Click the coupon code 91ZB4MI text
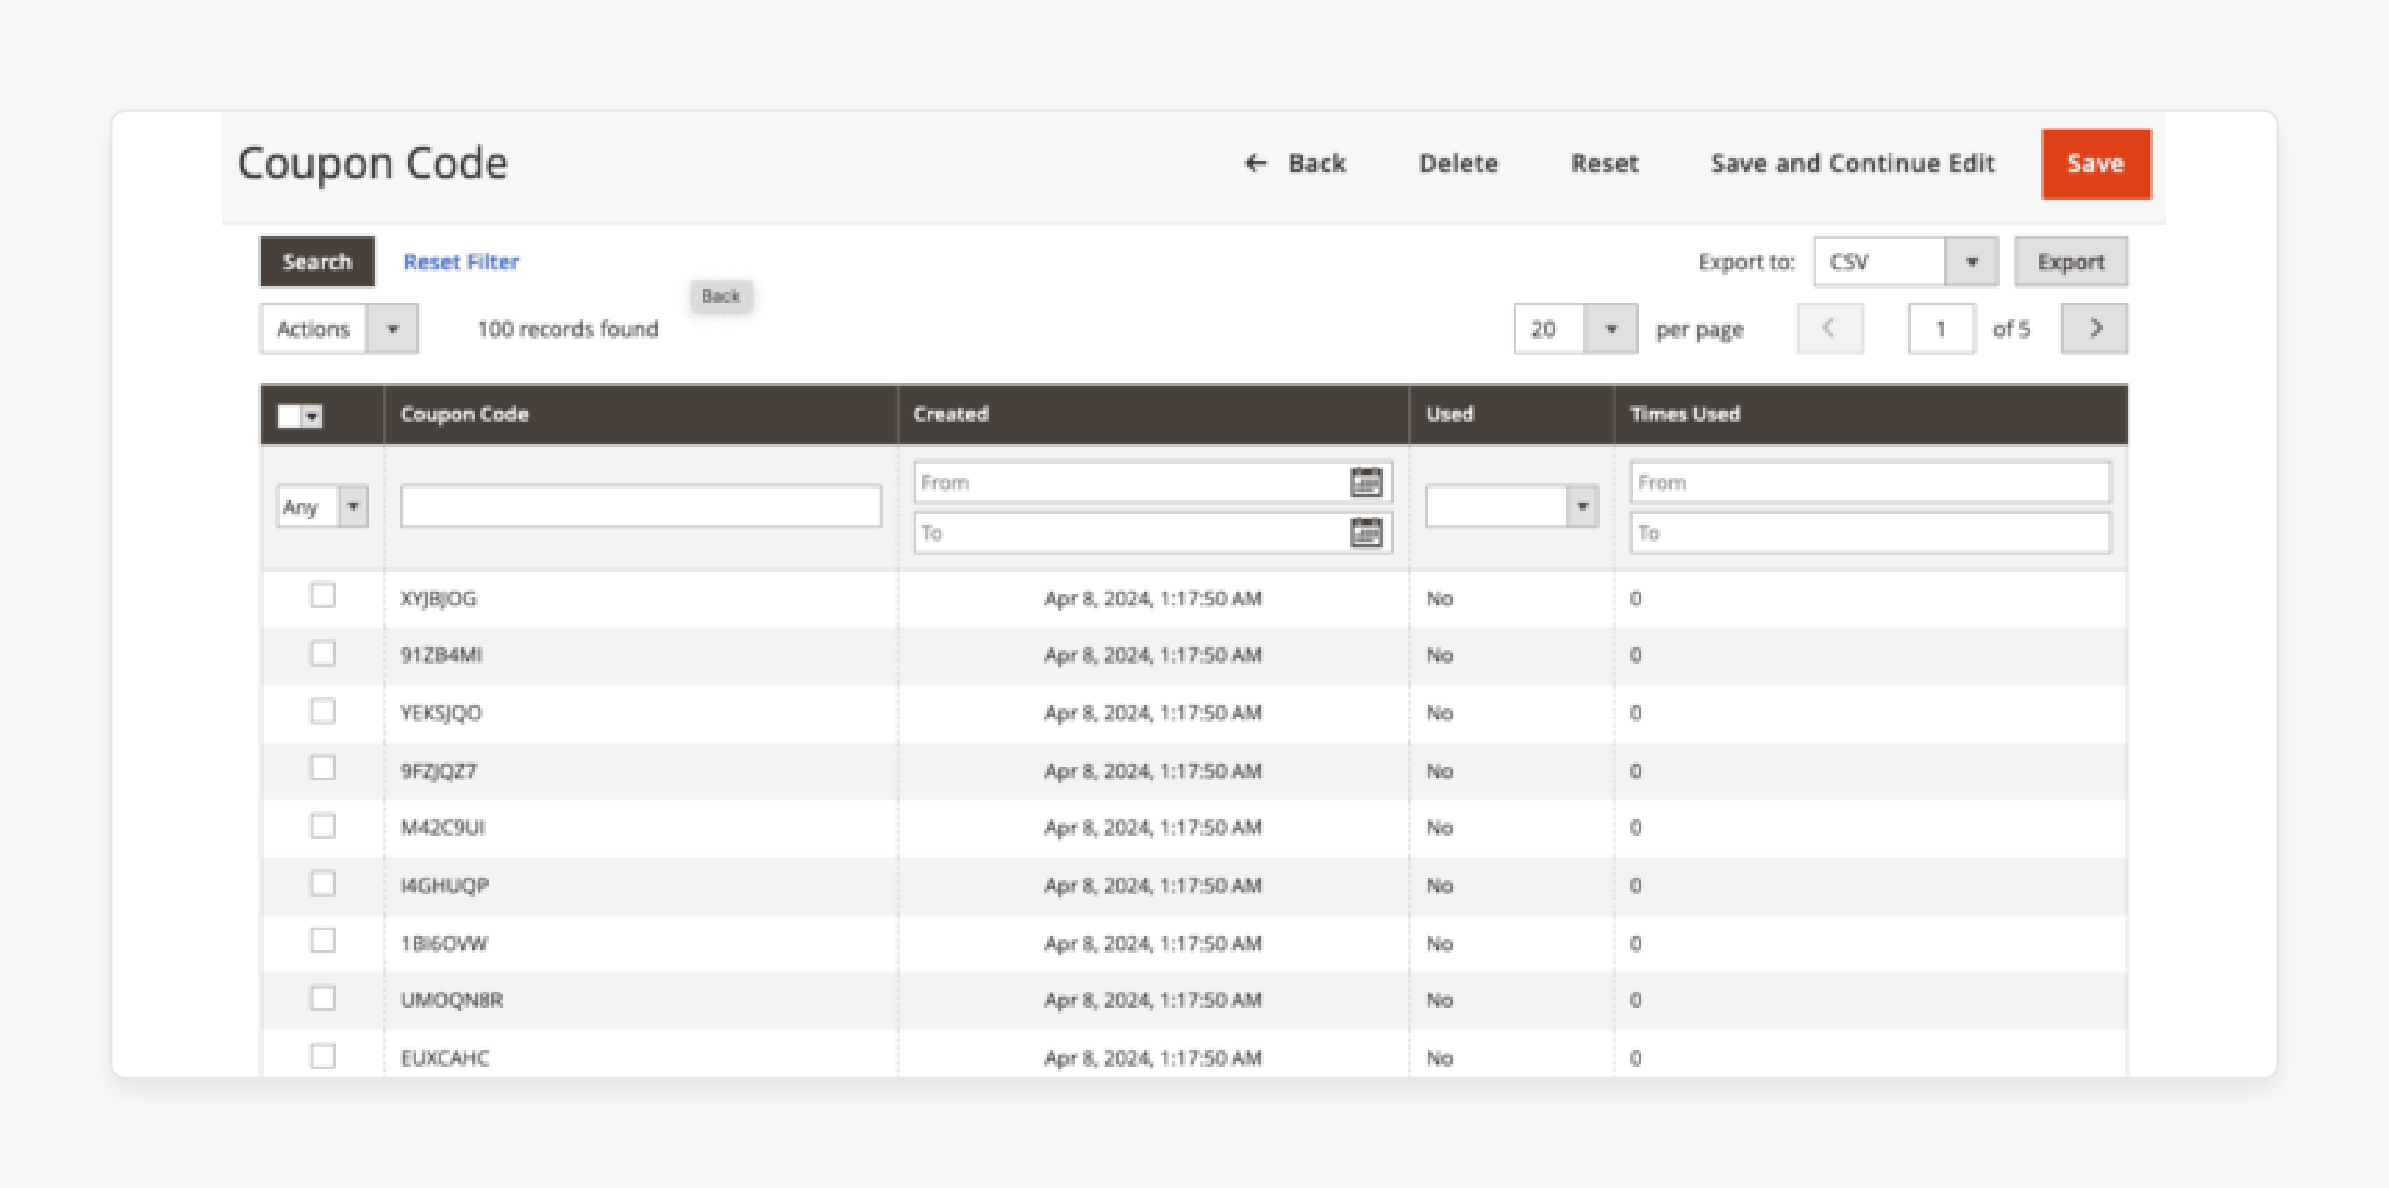 pos(441,655)
